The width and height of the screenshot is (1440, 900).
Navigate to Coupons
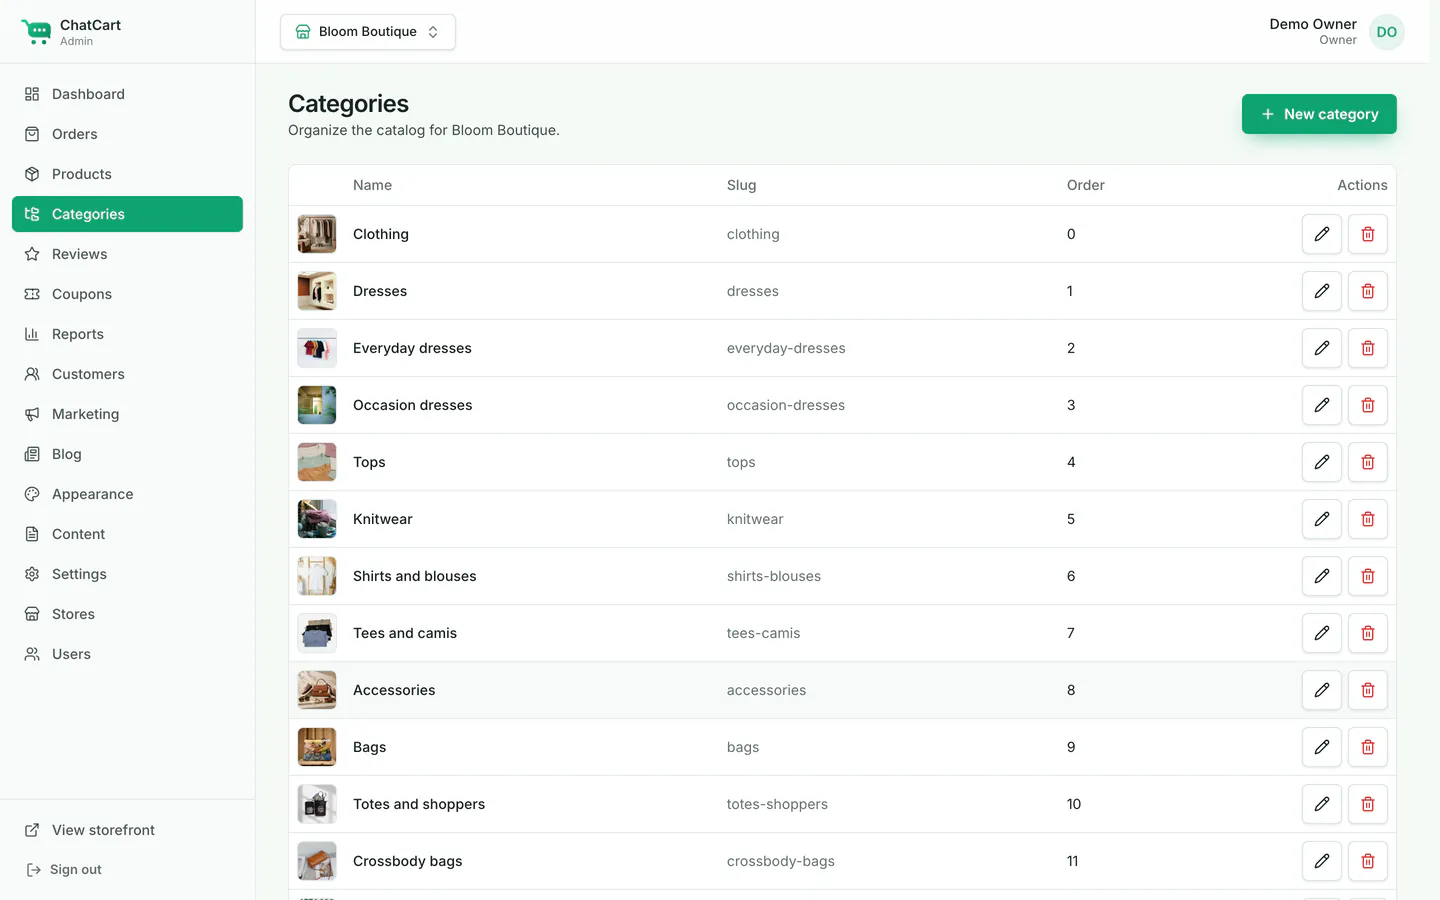(x=127, y=294)
